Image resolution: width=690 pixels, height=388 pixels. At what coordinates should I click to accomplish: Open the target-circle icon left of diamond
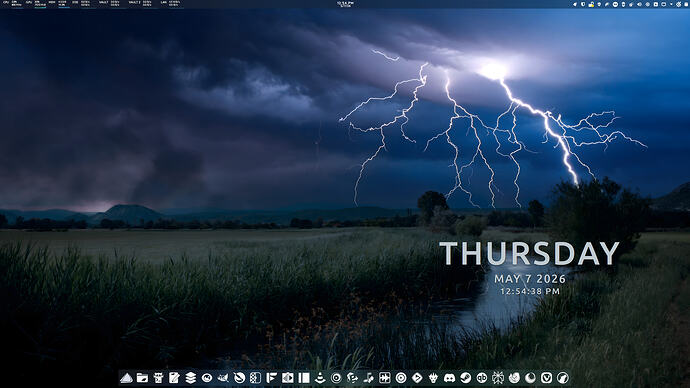click(401, 378)
